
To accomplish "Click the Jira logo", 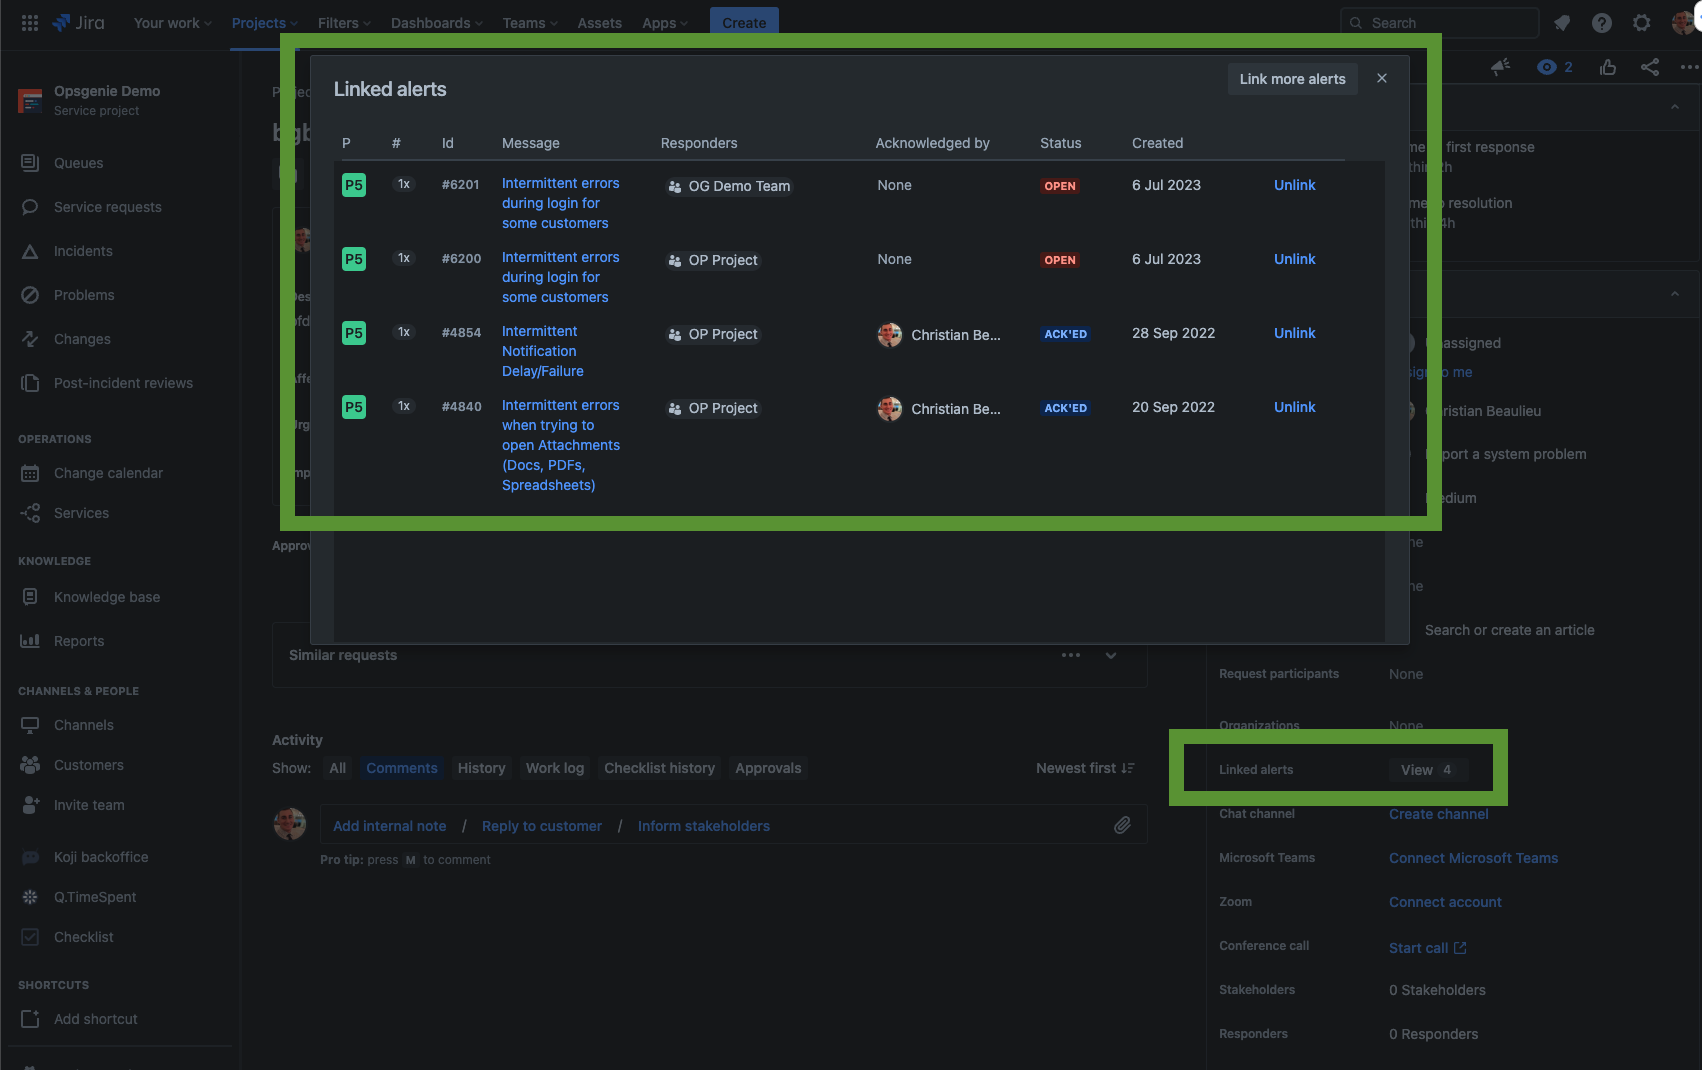I will pos(78,22).
